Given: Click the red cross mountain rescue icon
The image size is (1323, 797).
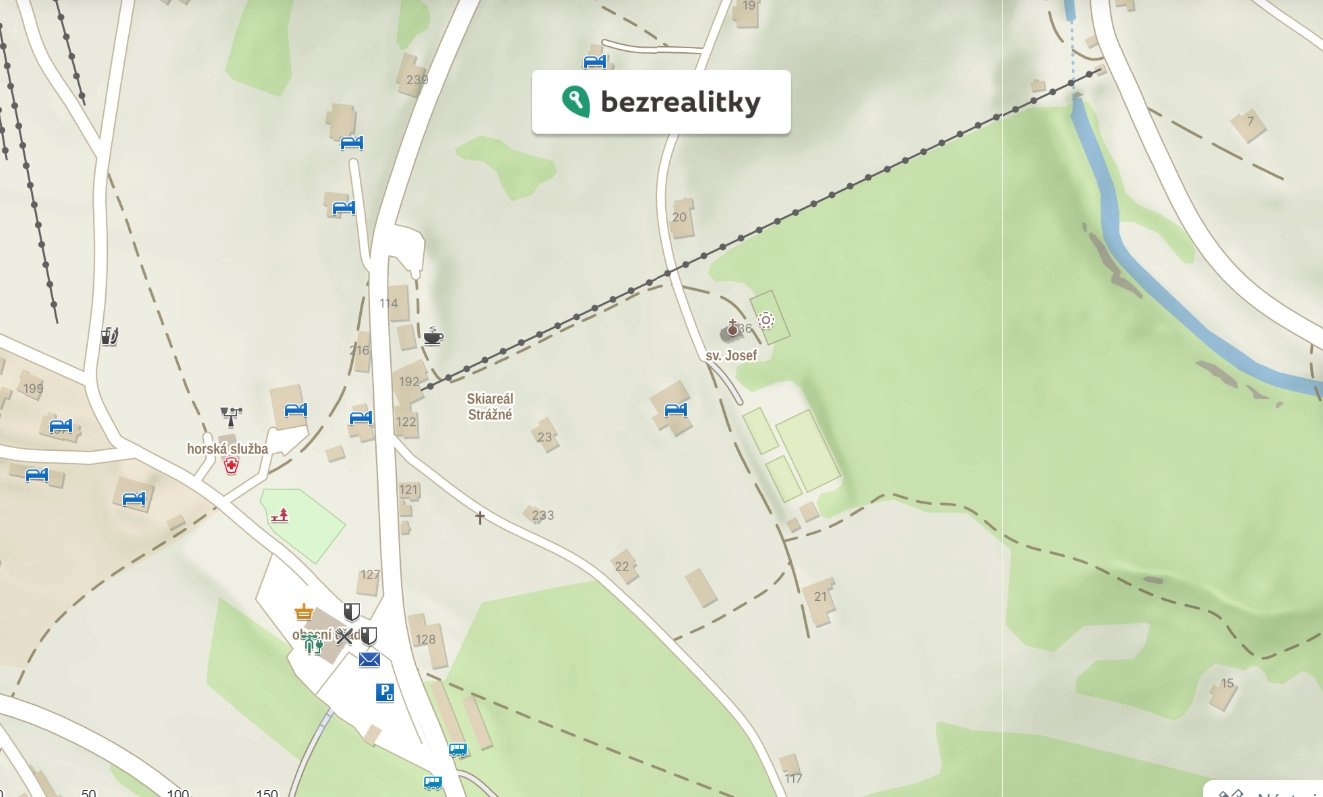Looking at the screenshot, I should pos(231,465).
